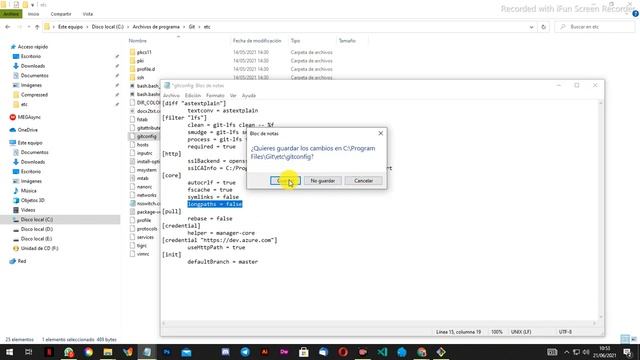Select Disco local (D:) in sidebar
640x360 pixels.
point(37,229)
